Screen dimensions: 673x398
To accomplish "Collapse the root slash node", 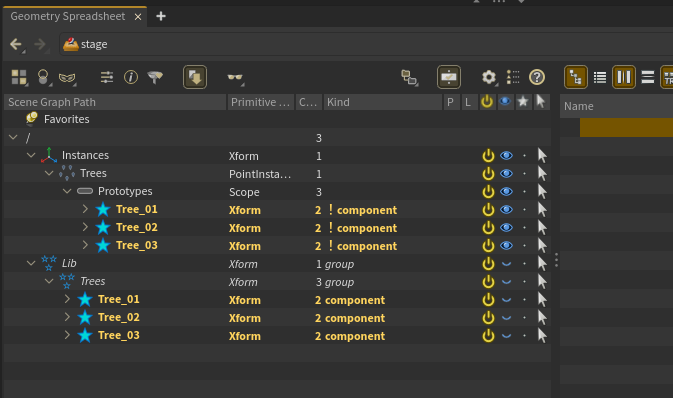I will coord(13,137).
